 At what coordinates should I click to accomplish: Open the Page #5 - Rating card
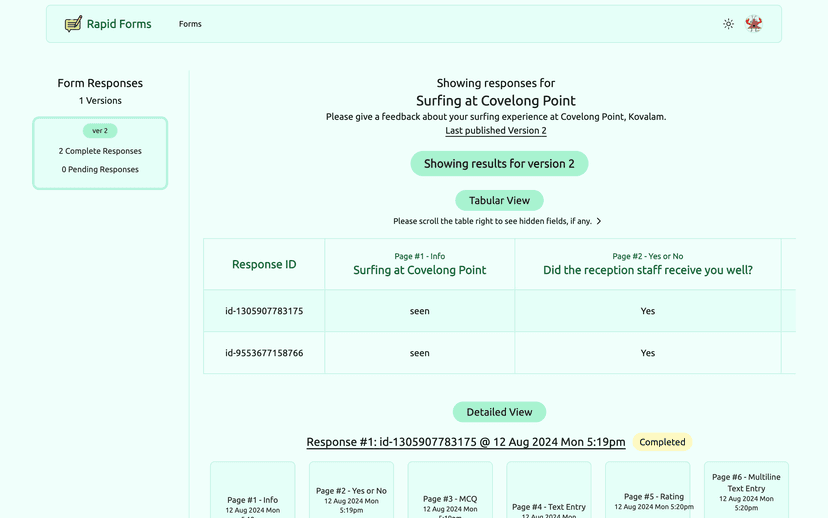(647, 490)
